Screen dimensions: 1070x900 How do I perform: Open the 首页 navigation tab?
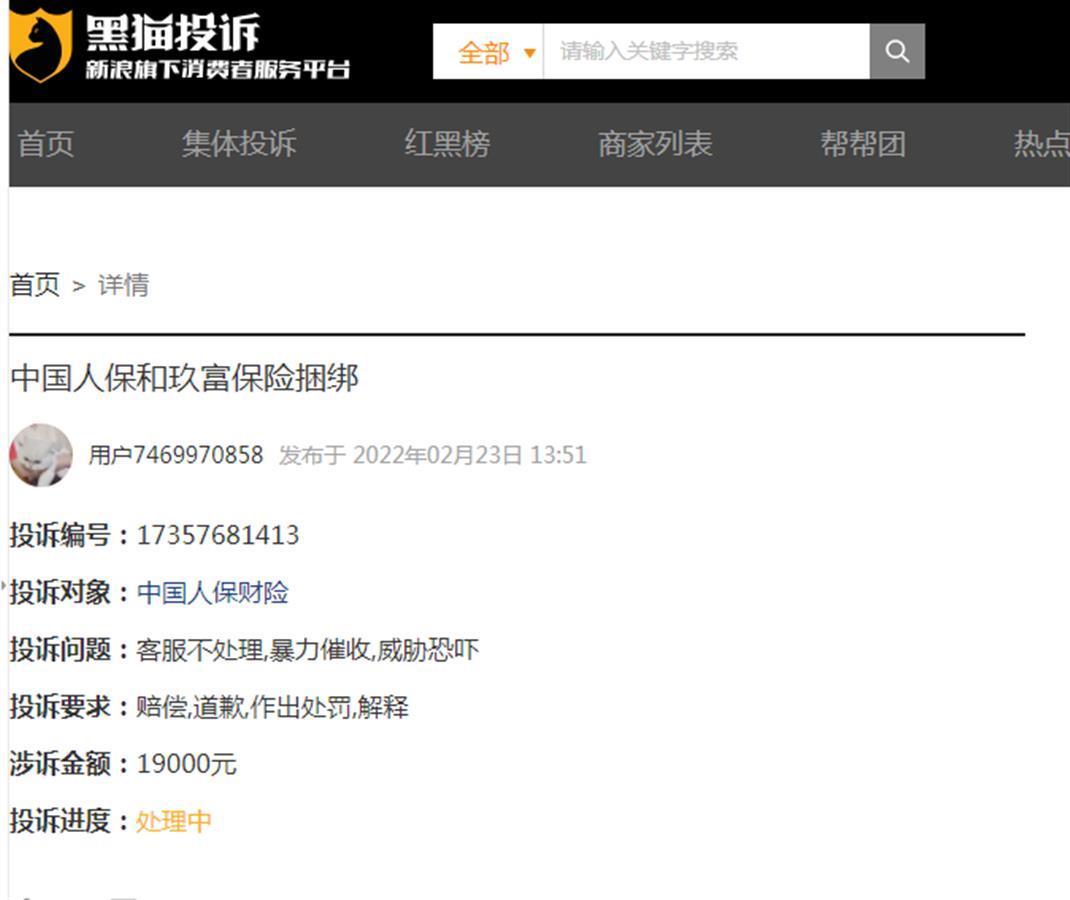45,144
